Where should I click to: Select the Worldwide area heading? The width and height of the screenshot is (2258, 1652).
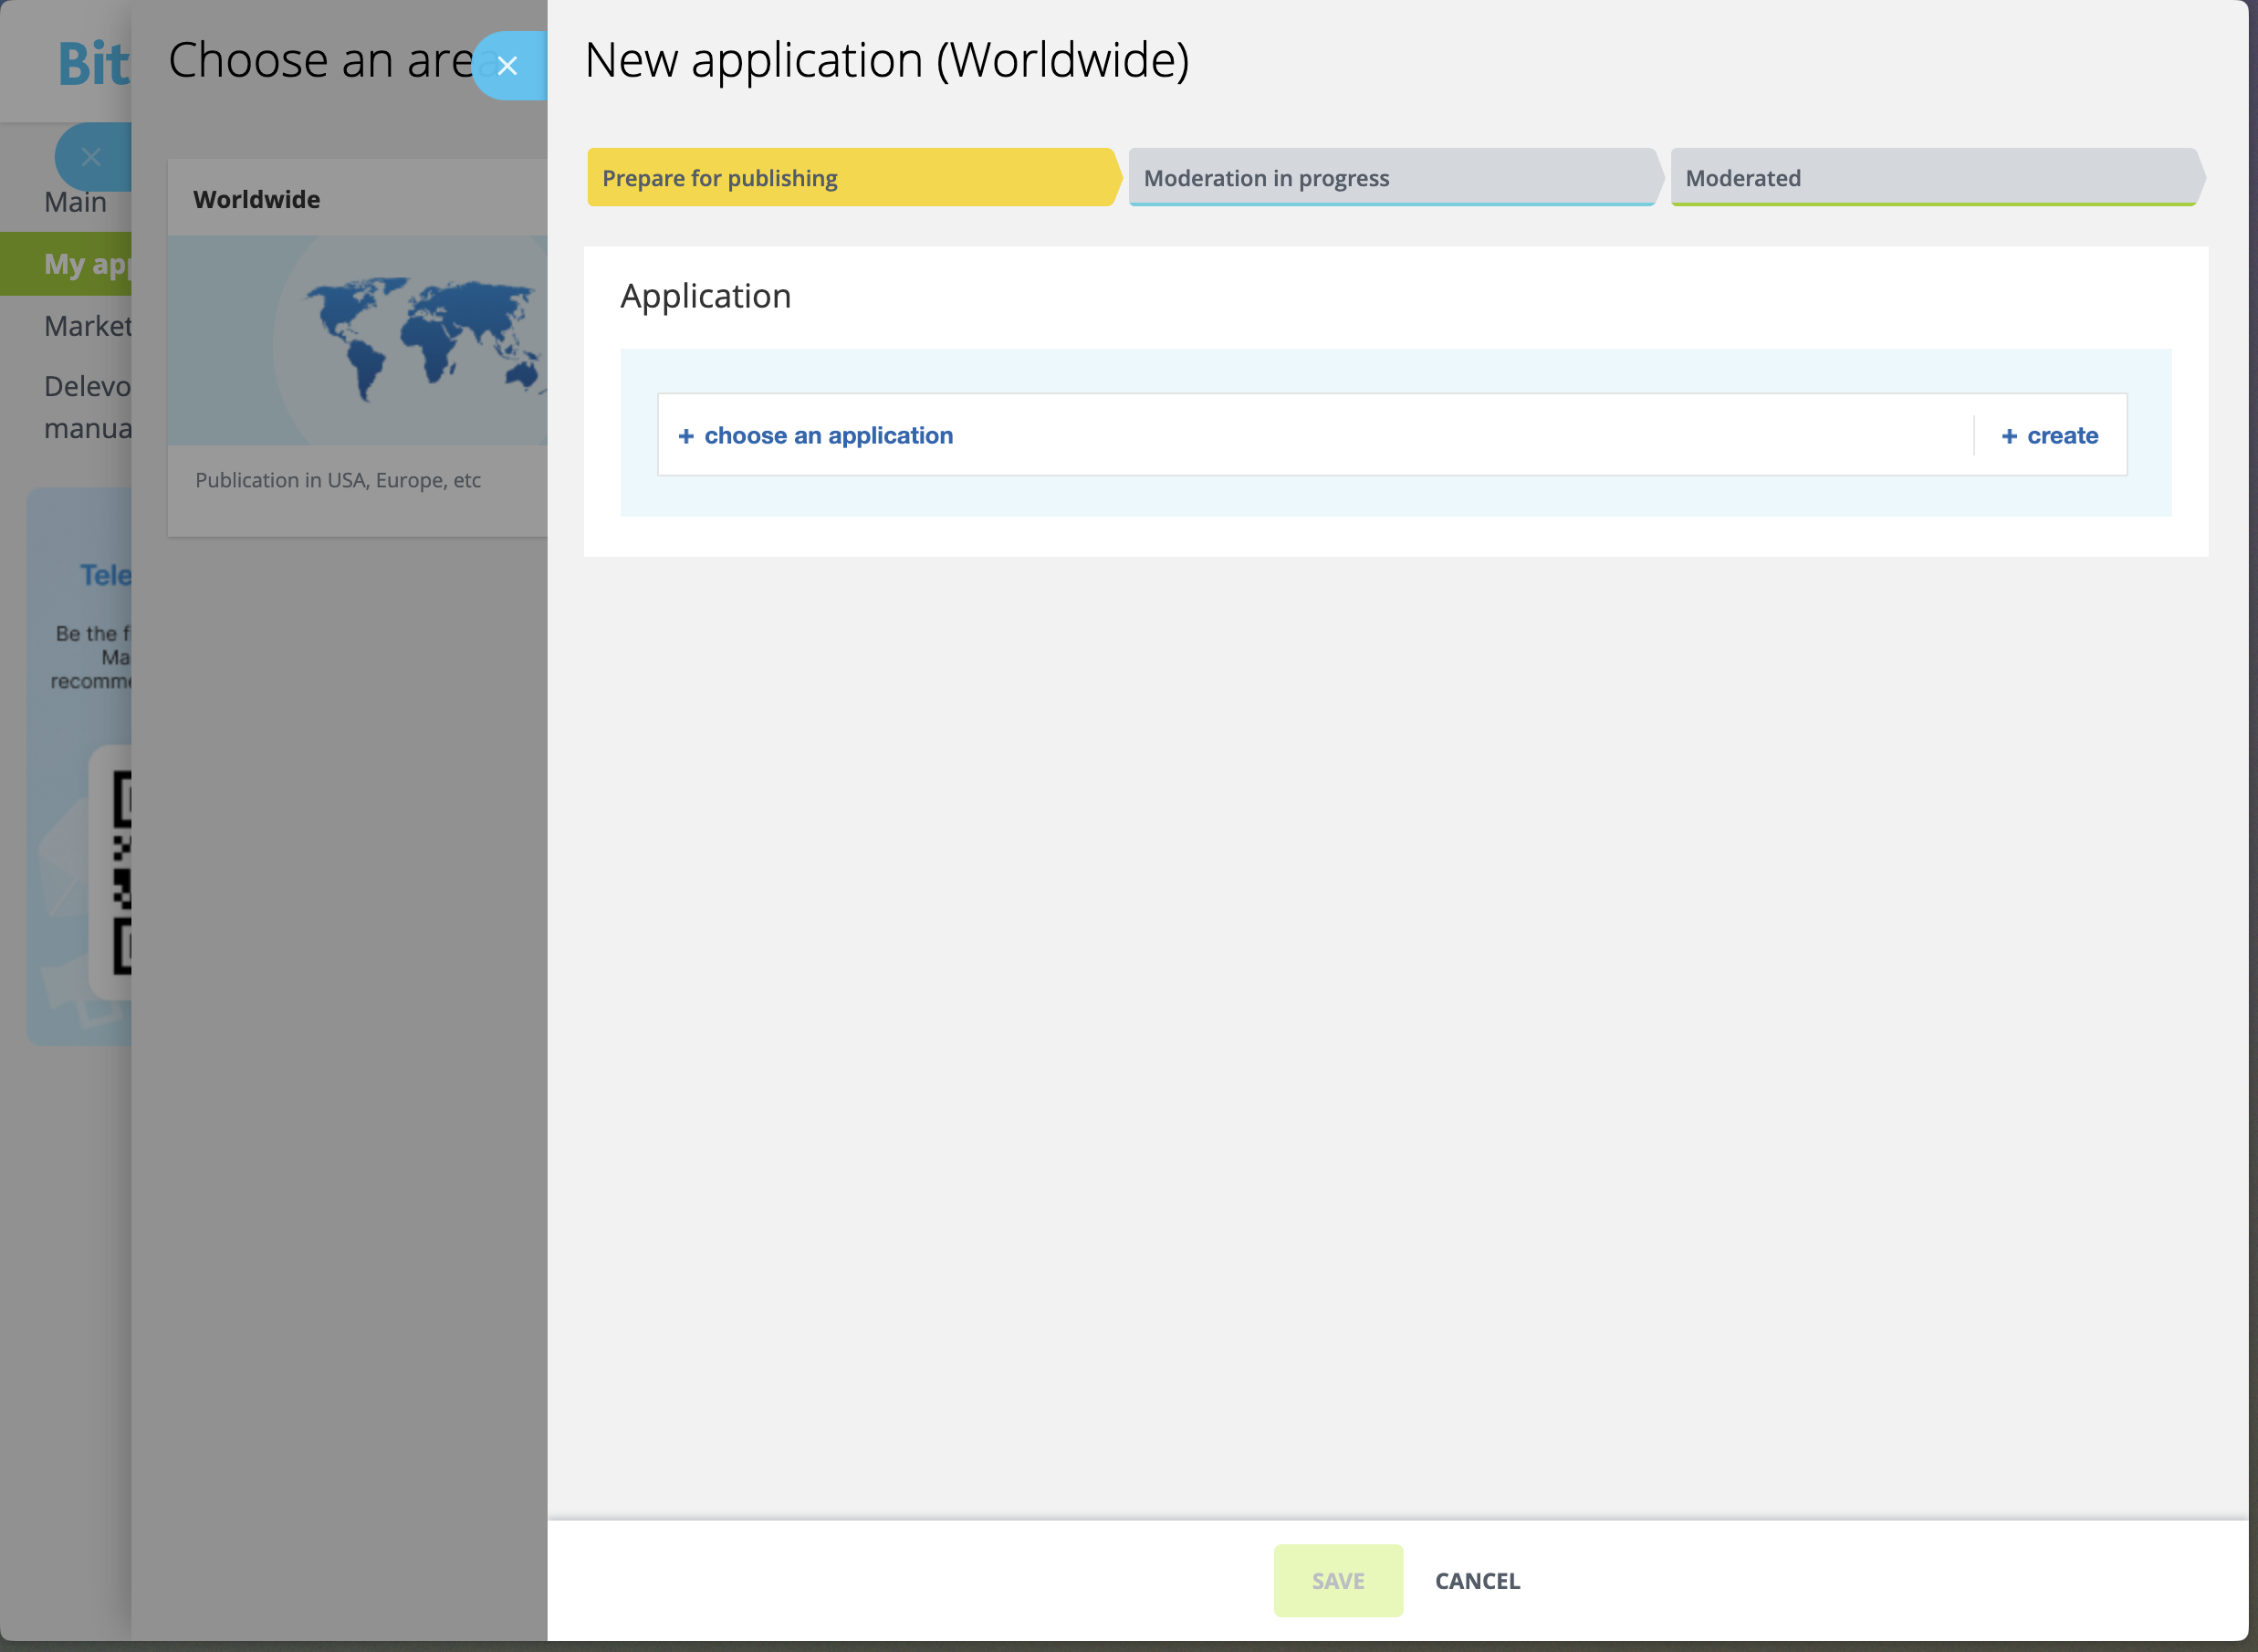[257, 199]
